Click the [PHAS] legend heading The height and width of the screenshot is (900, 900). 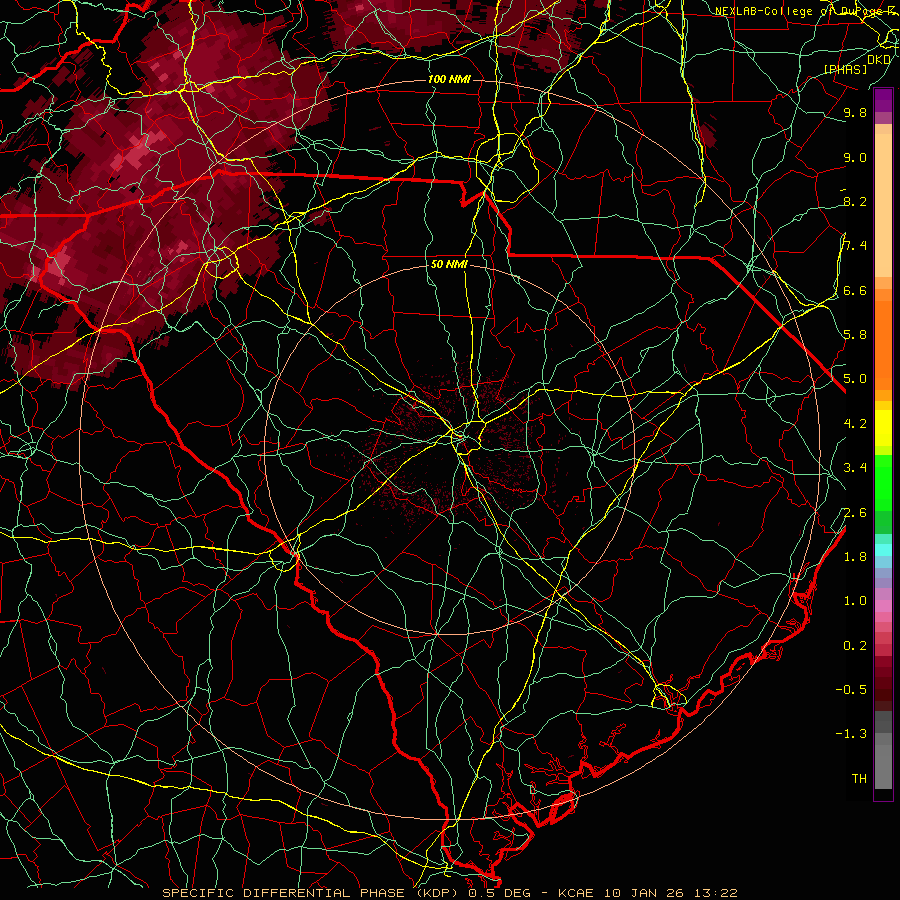click(x=846, y=69)
